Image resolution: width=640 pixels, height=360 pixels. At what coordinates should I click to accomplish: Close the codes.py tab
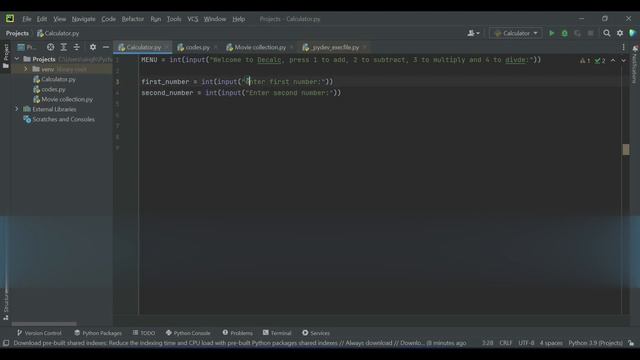215,47
